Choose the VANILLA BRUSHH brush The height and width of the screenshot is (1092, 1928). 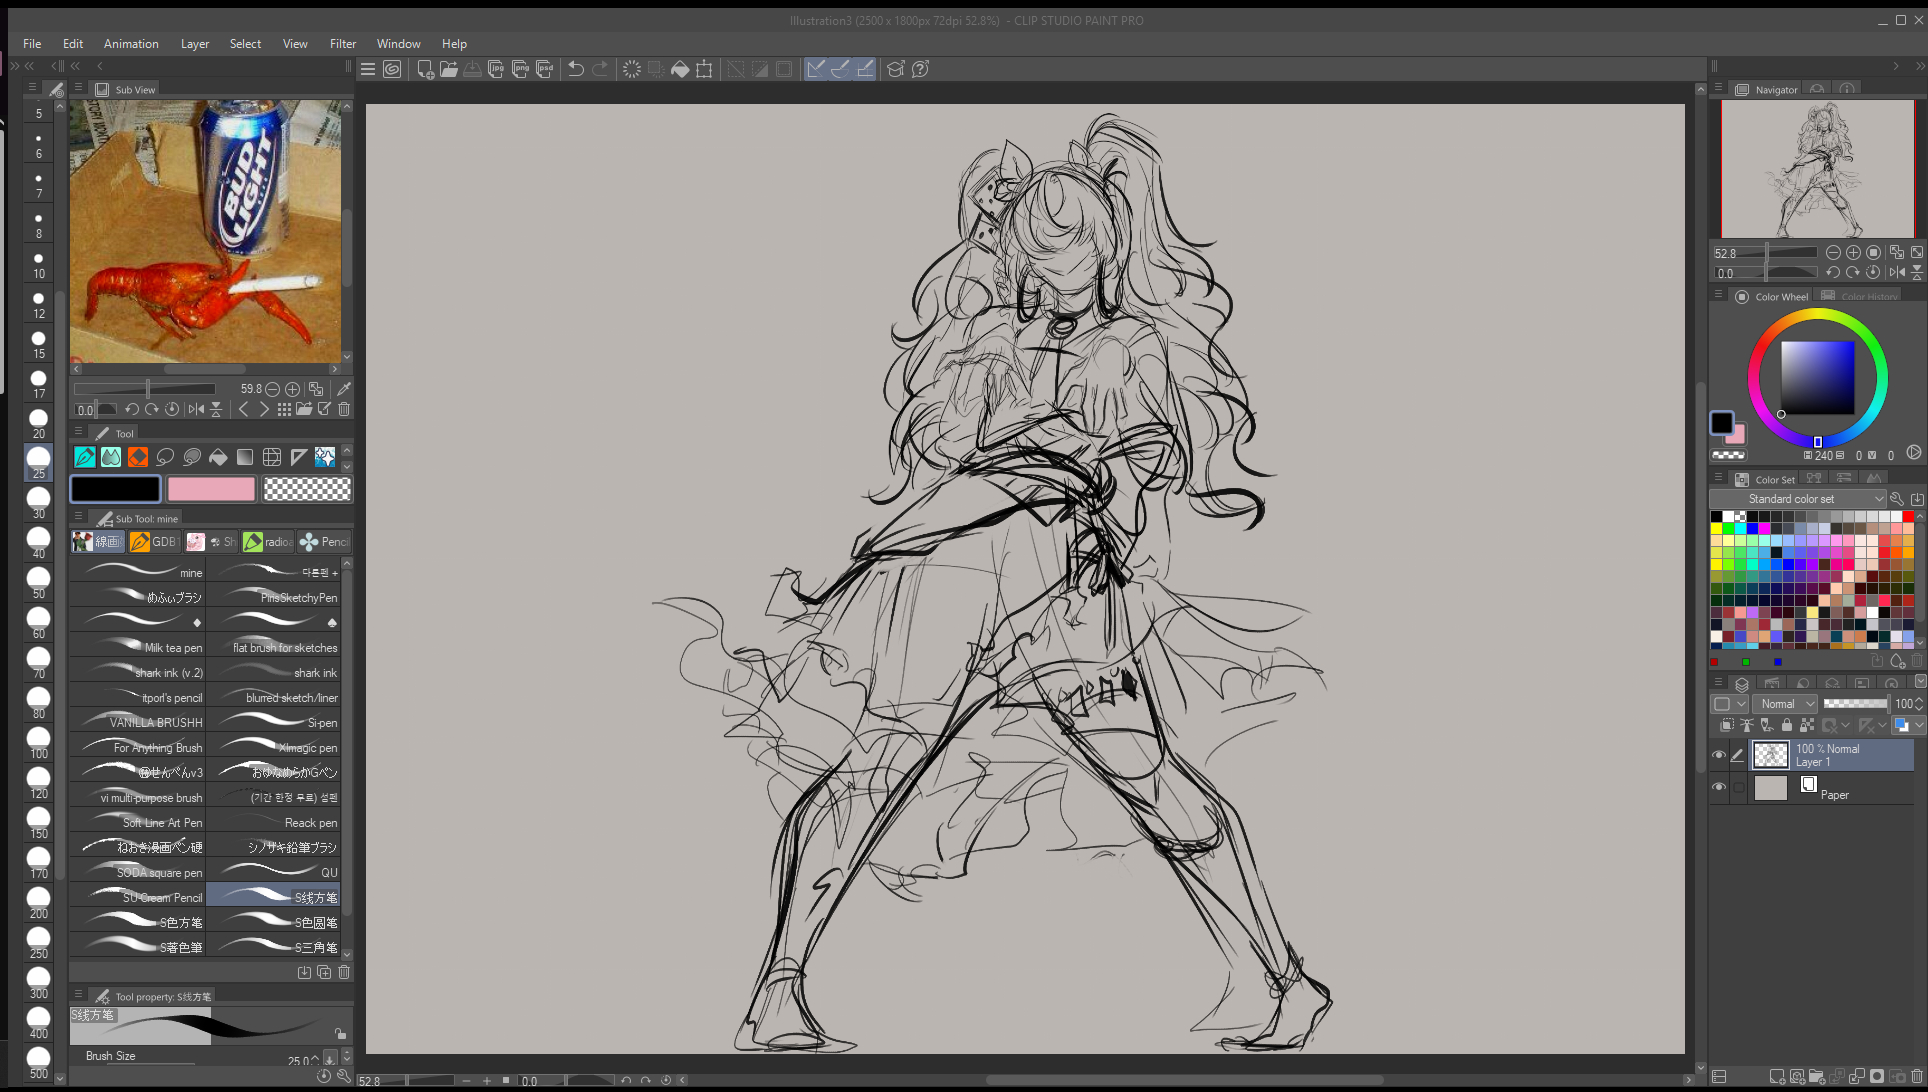pyautogui.click(x=138, y=722)
